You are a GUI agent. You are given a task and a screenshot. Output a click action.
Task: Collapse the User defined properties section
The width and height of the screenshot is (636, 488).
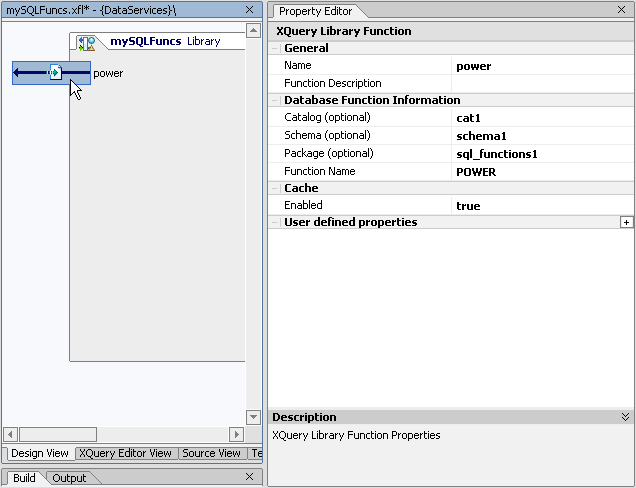[275, 222]
